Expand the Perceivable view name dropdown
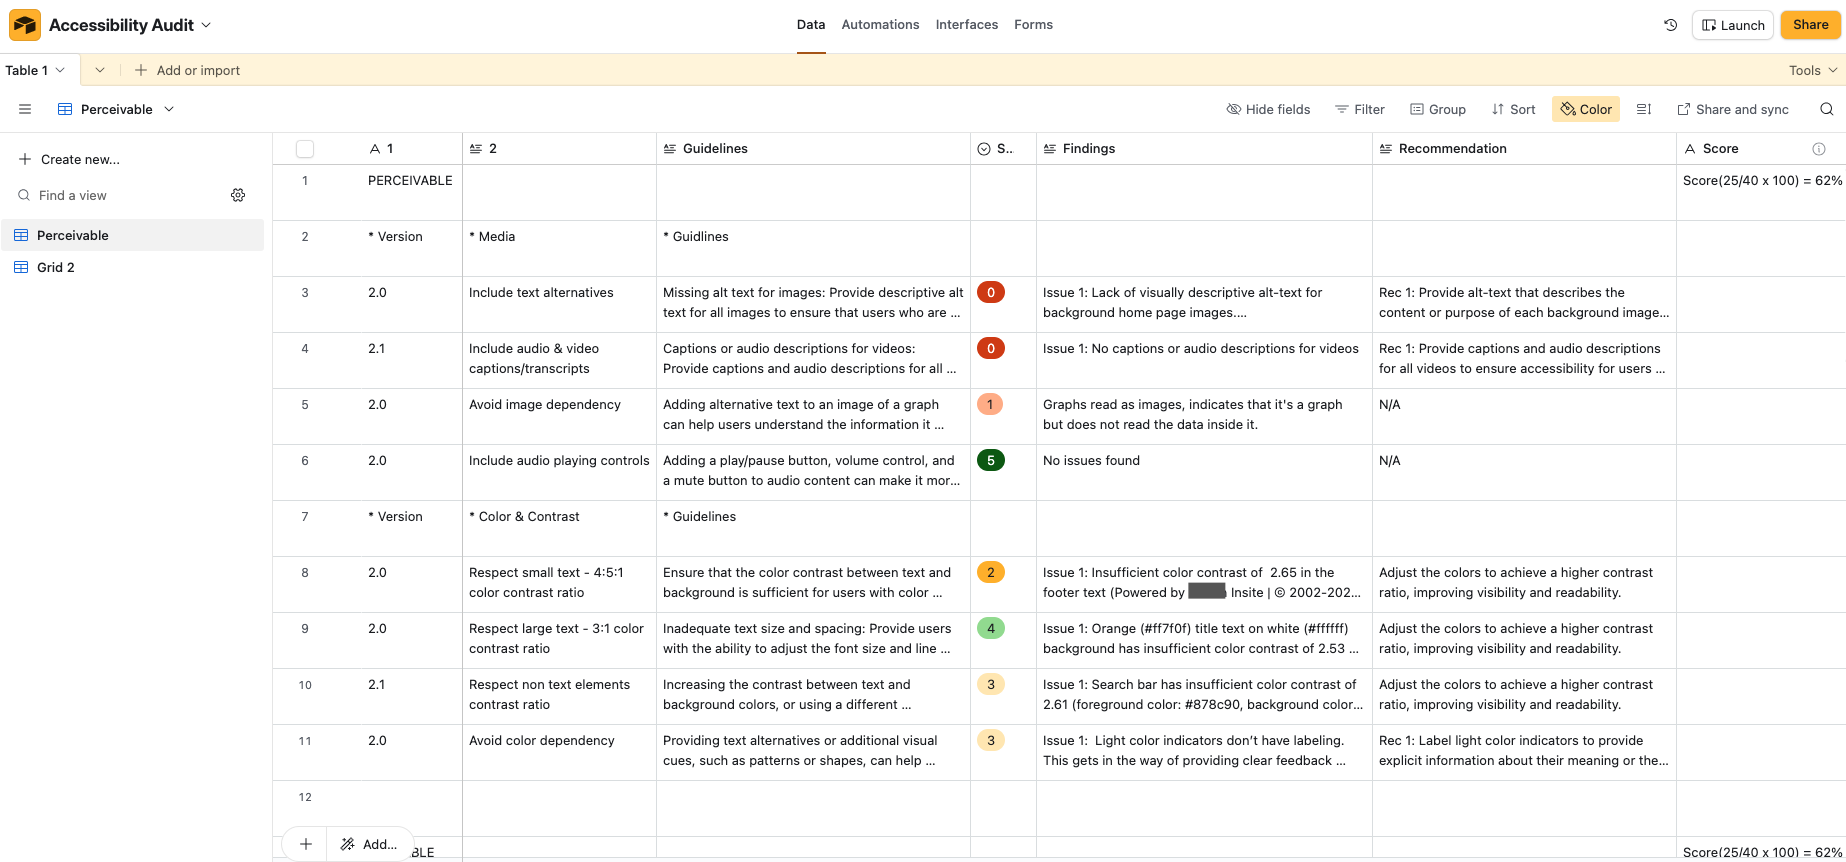 tap(169, 109)
